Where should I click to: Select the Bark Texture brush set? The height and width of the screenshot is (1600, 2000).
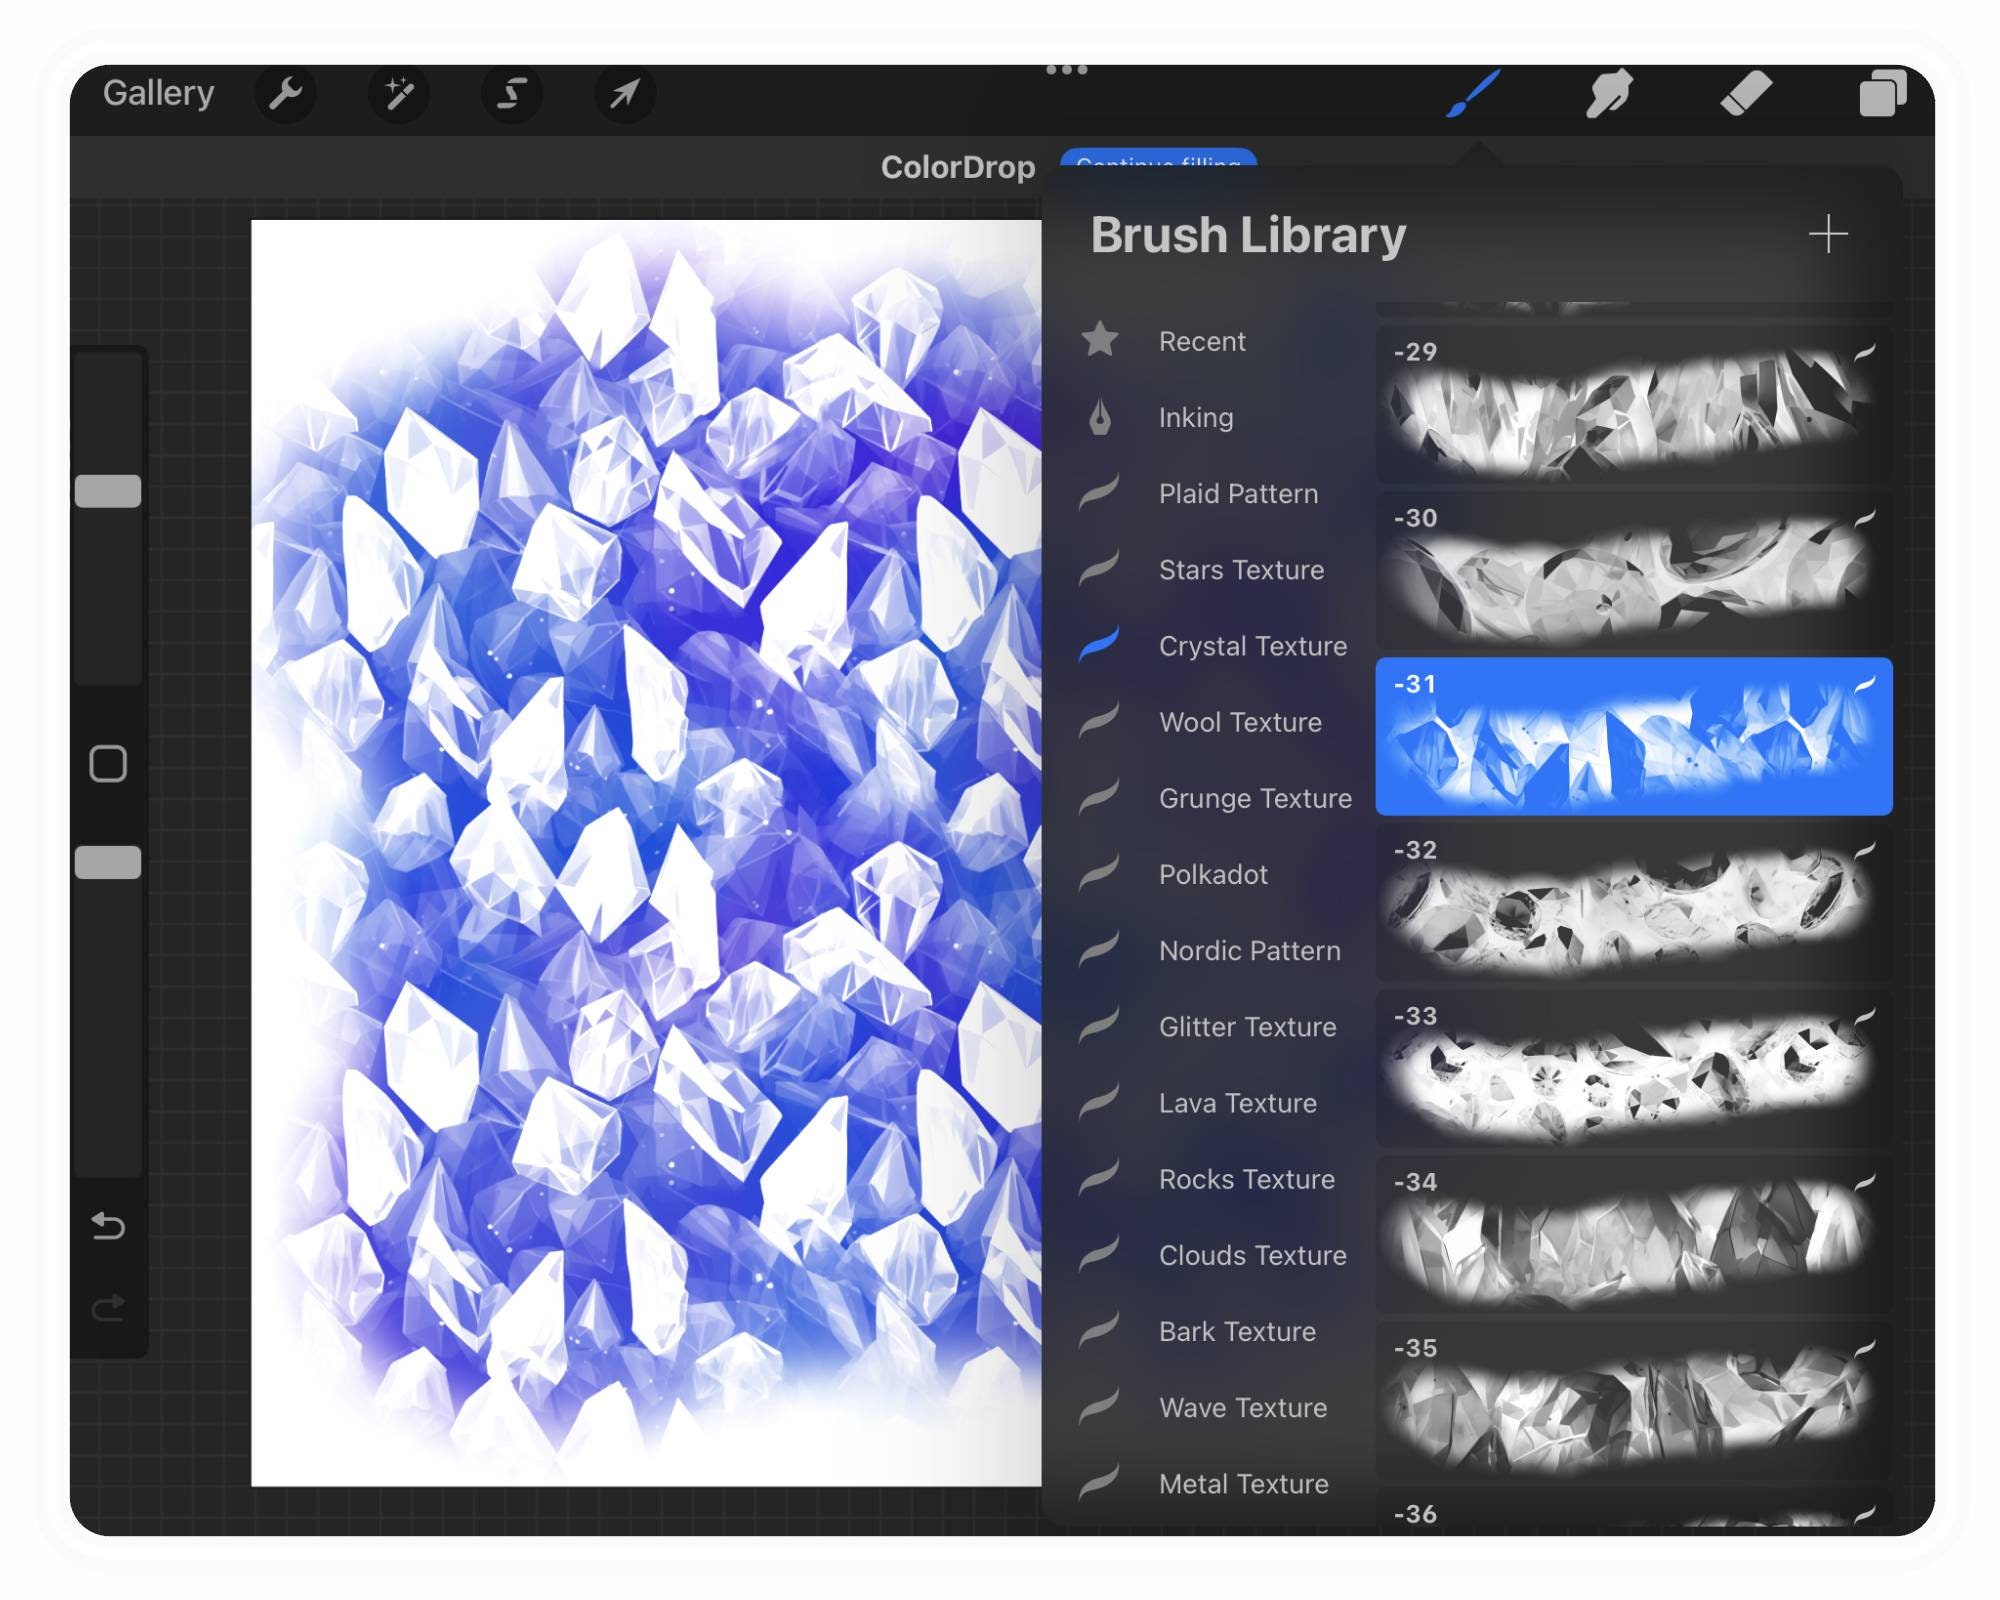[x=1215, y=1331]
